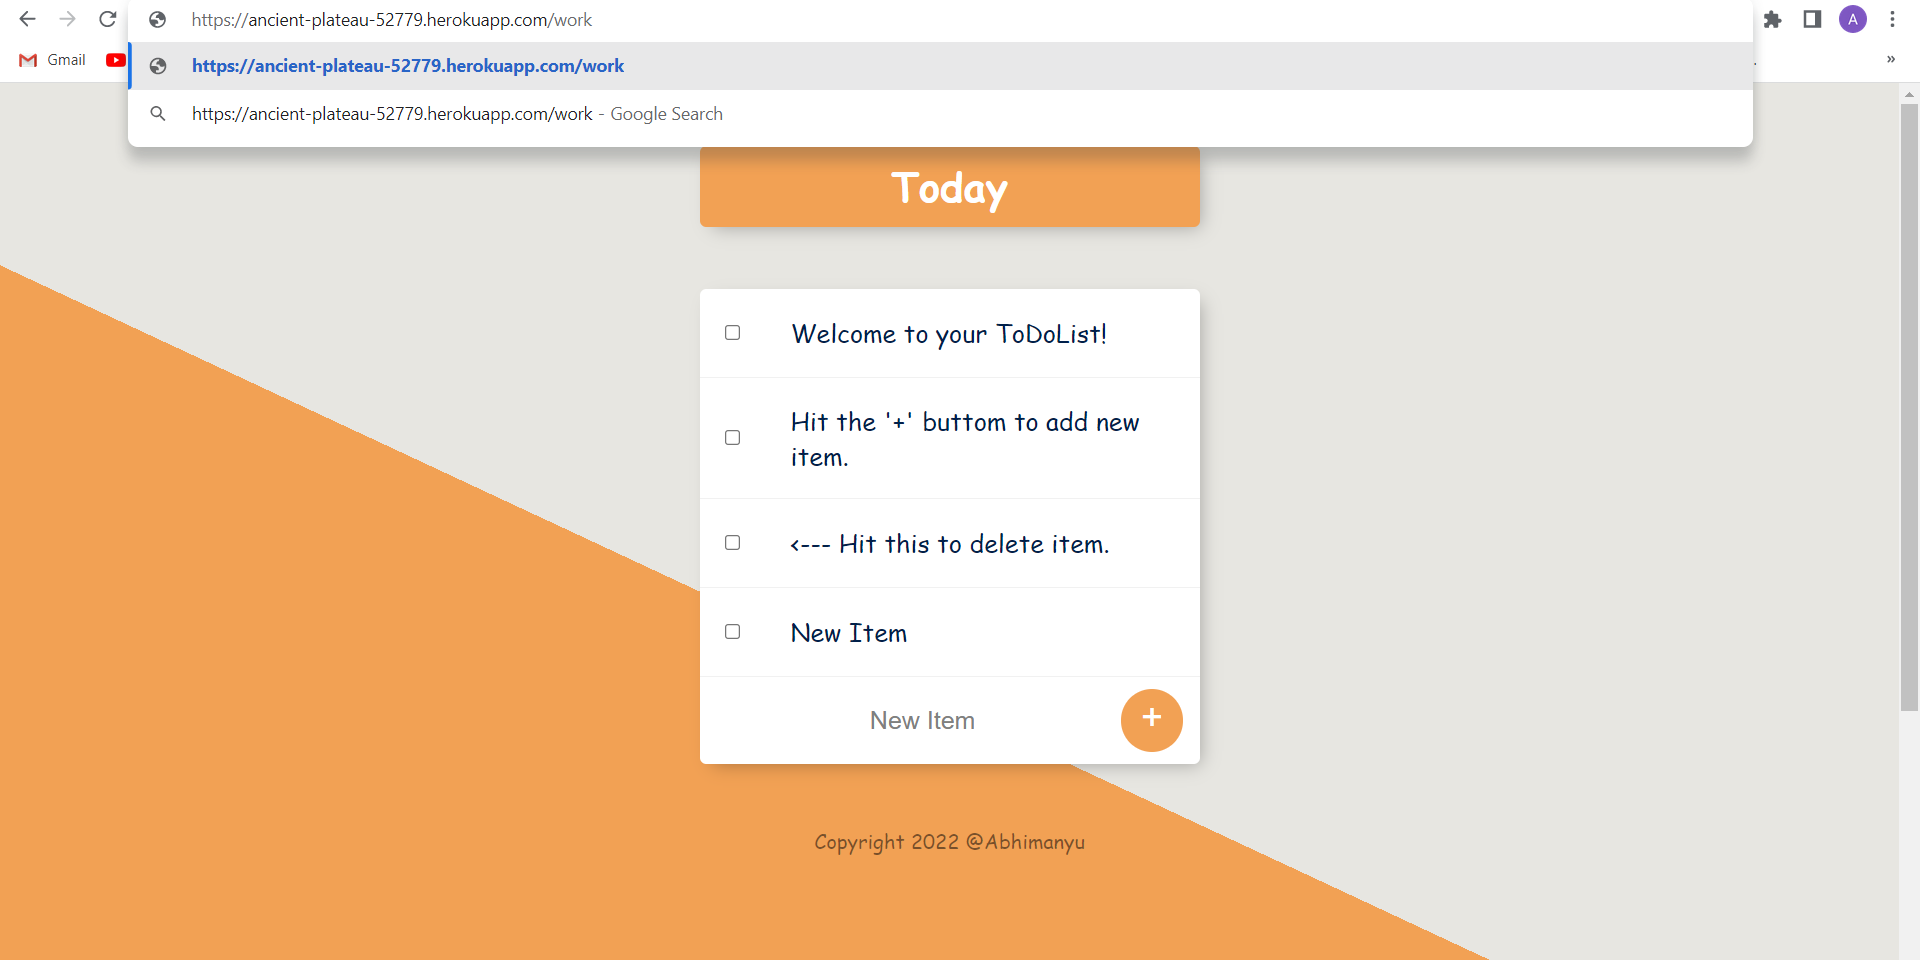
Task: Click the browser back navigation arrow
Action: pos(27,19)
